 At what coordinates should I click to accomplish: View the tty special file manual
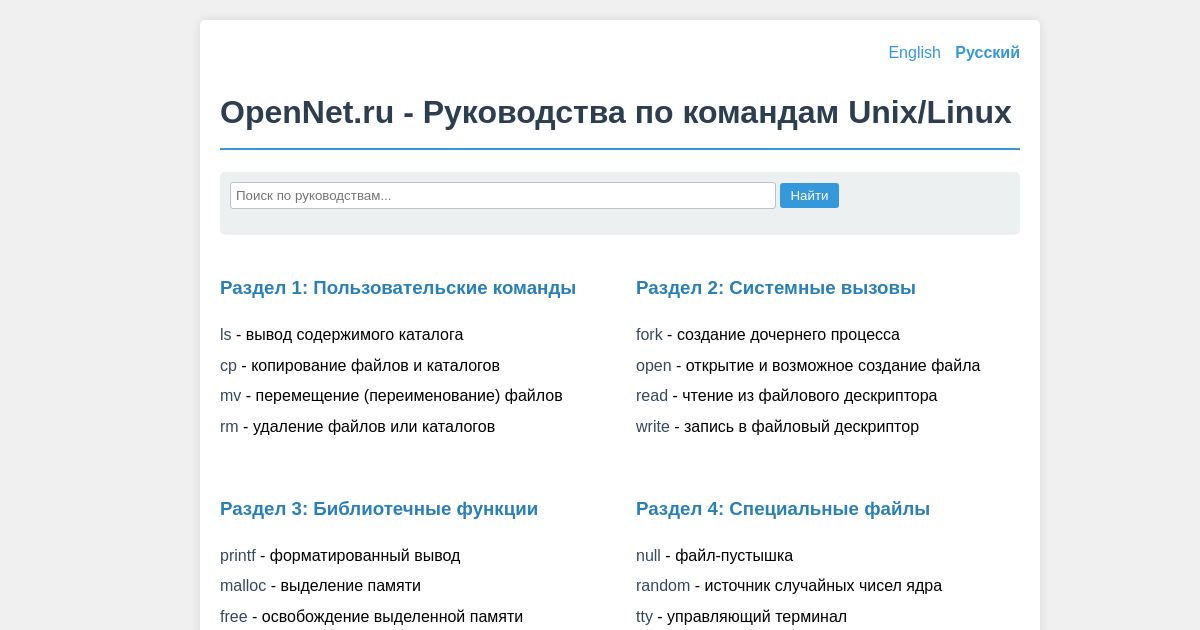643,617
